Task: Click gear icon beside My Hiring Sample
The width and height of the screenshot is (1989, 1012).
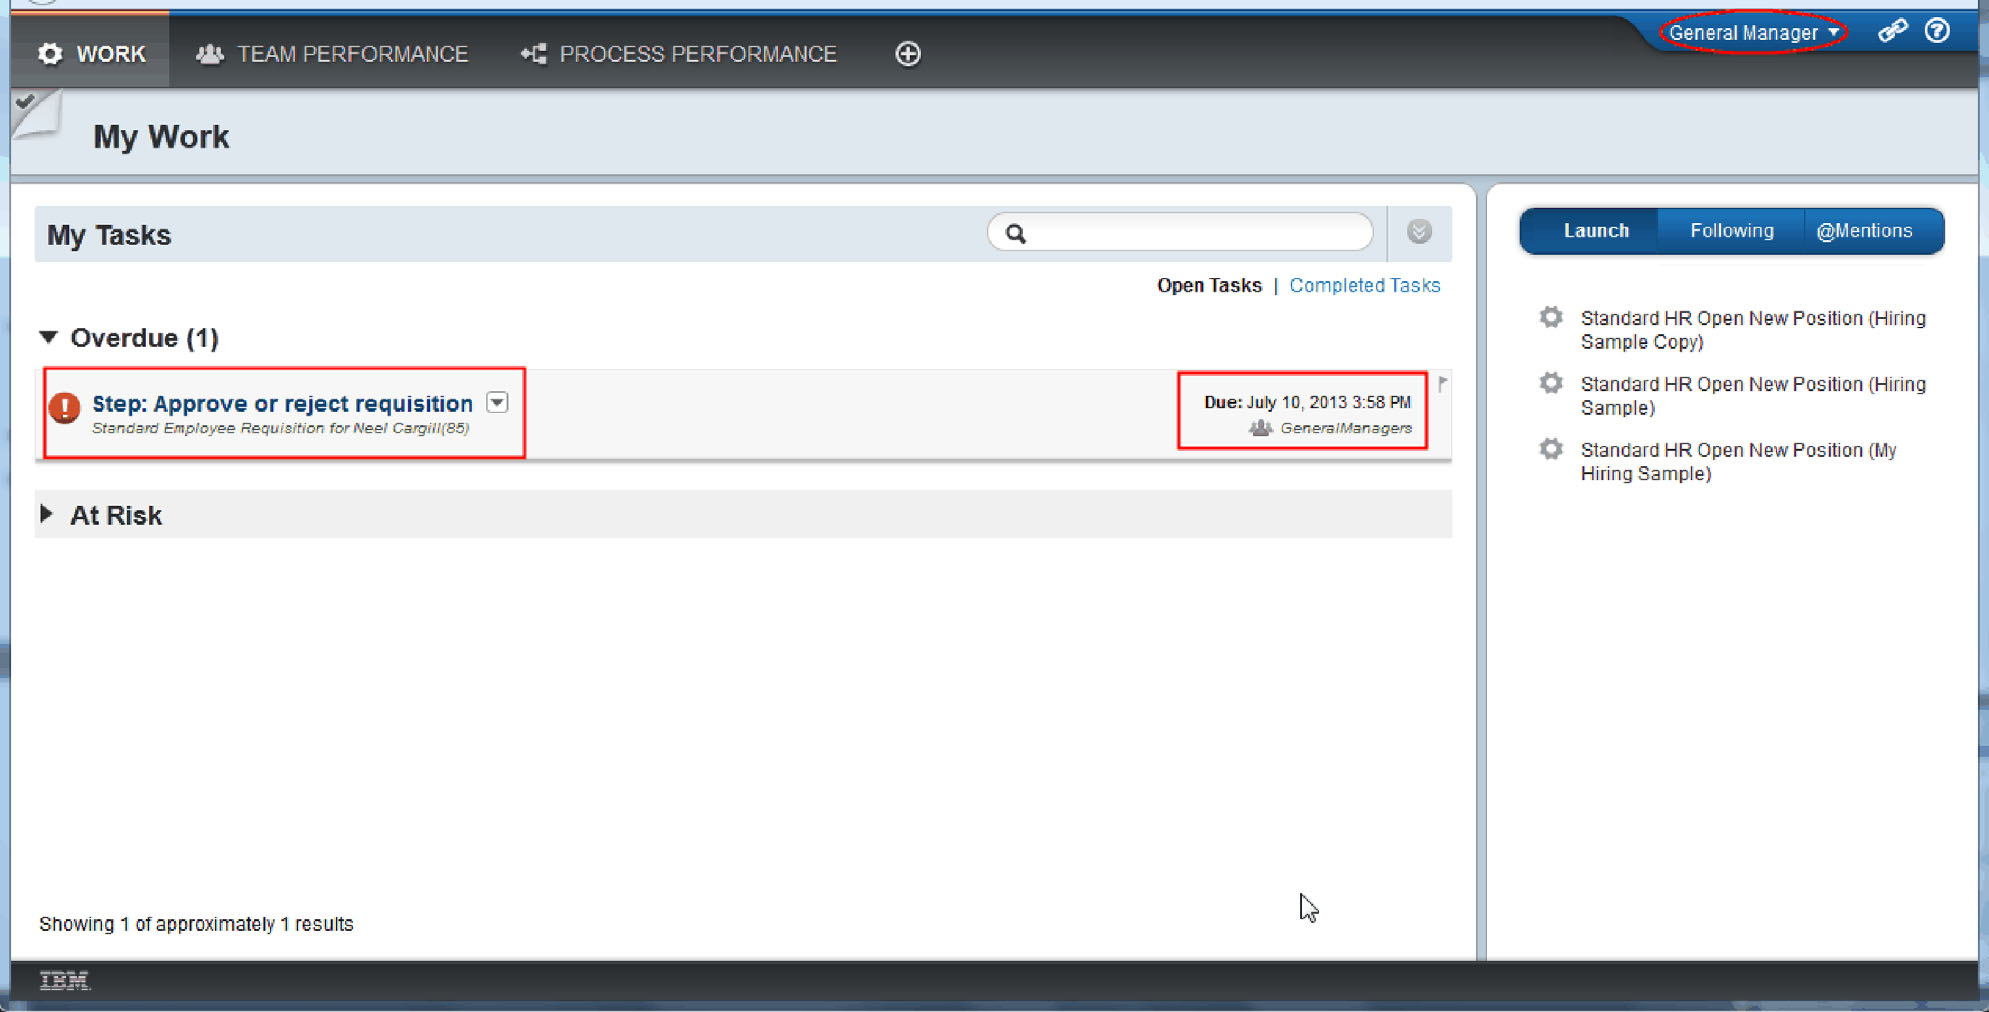Action: (x=1551, y=449)
